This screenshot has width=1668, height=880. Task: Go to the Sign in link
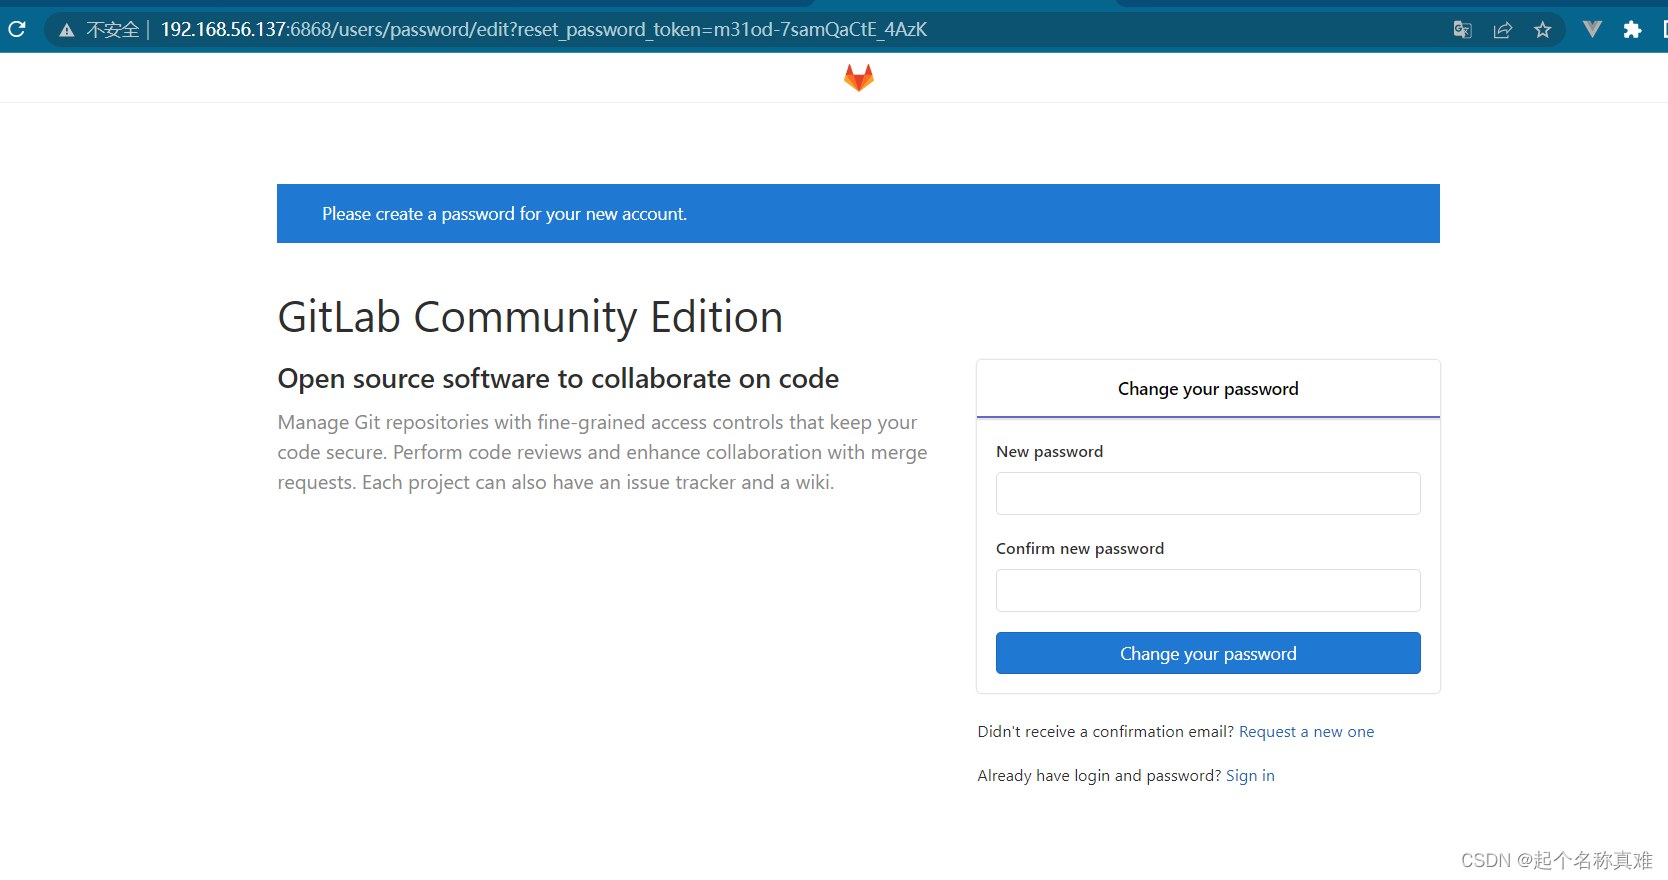click(x=1250, y=776)
